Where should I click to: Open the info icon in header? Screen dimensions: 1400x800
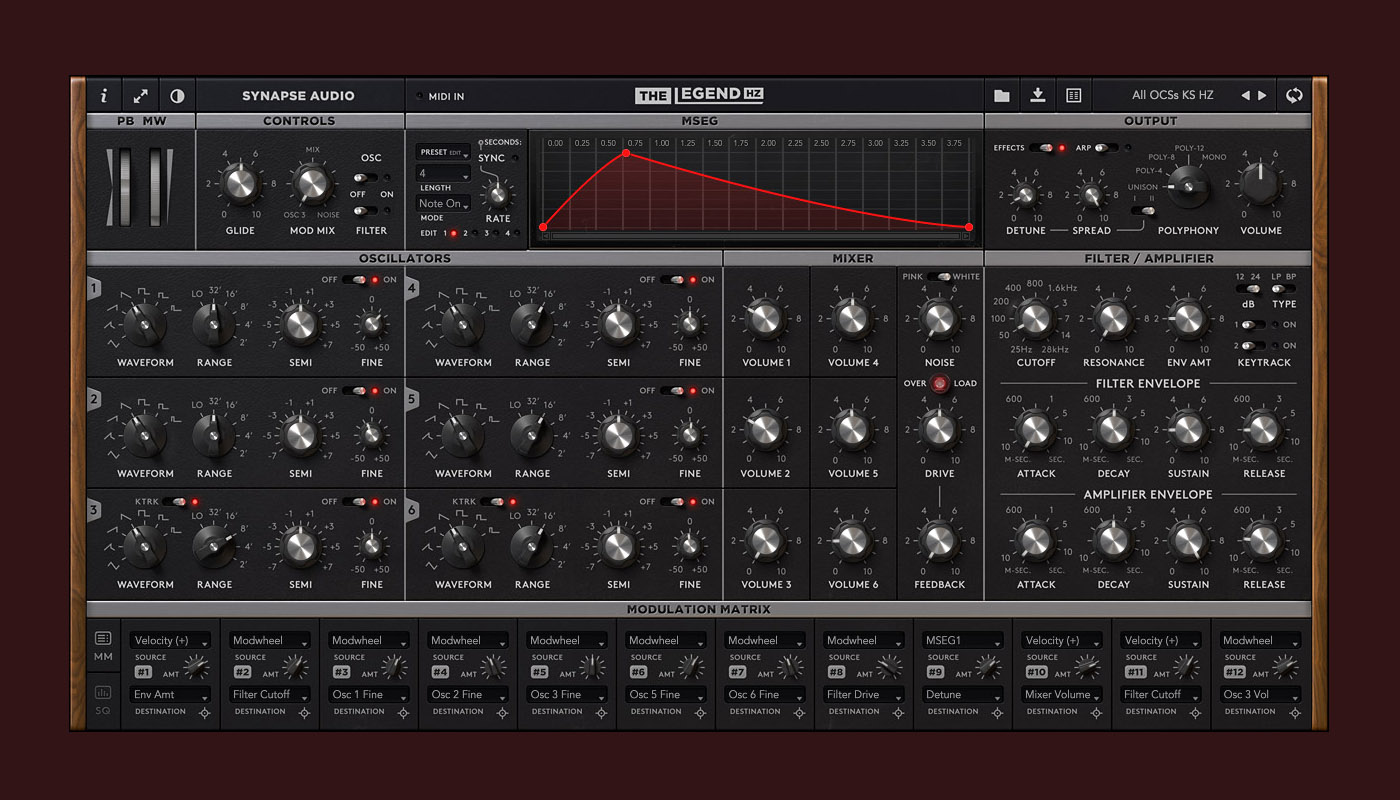click(104, 96)
